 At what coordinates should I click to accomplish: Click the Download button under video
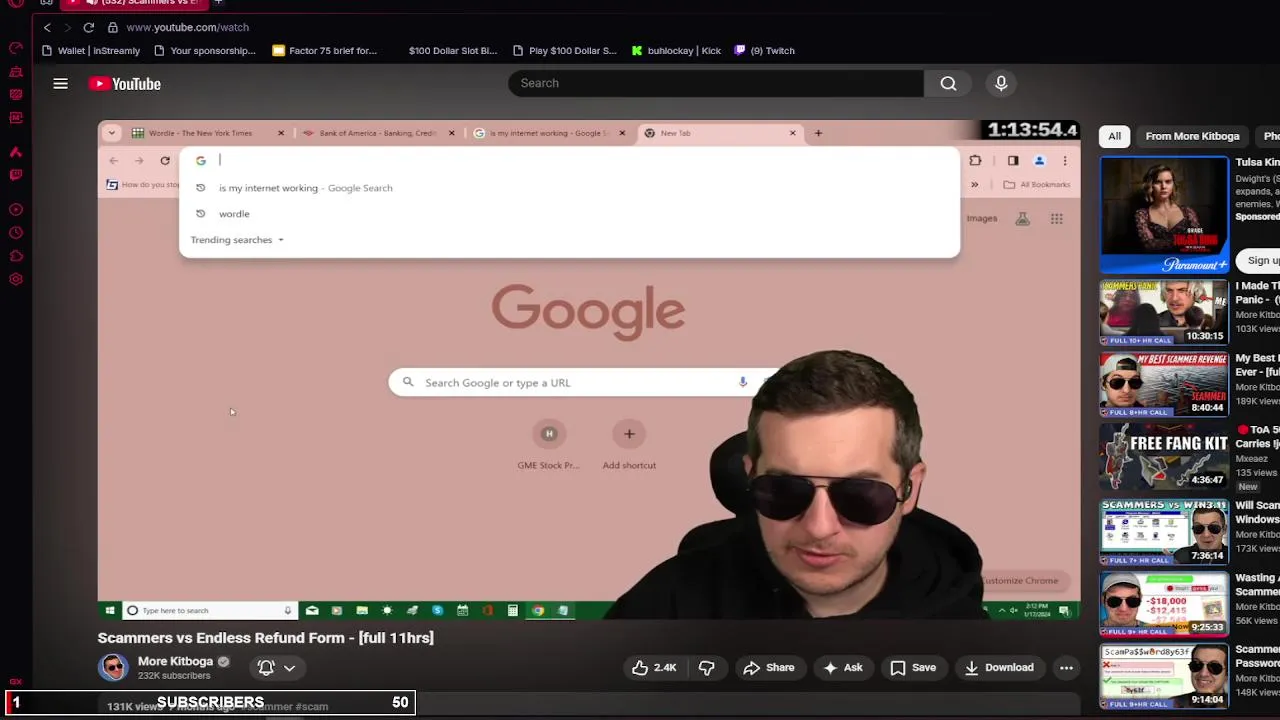click(998, 668)
